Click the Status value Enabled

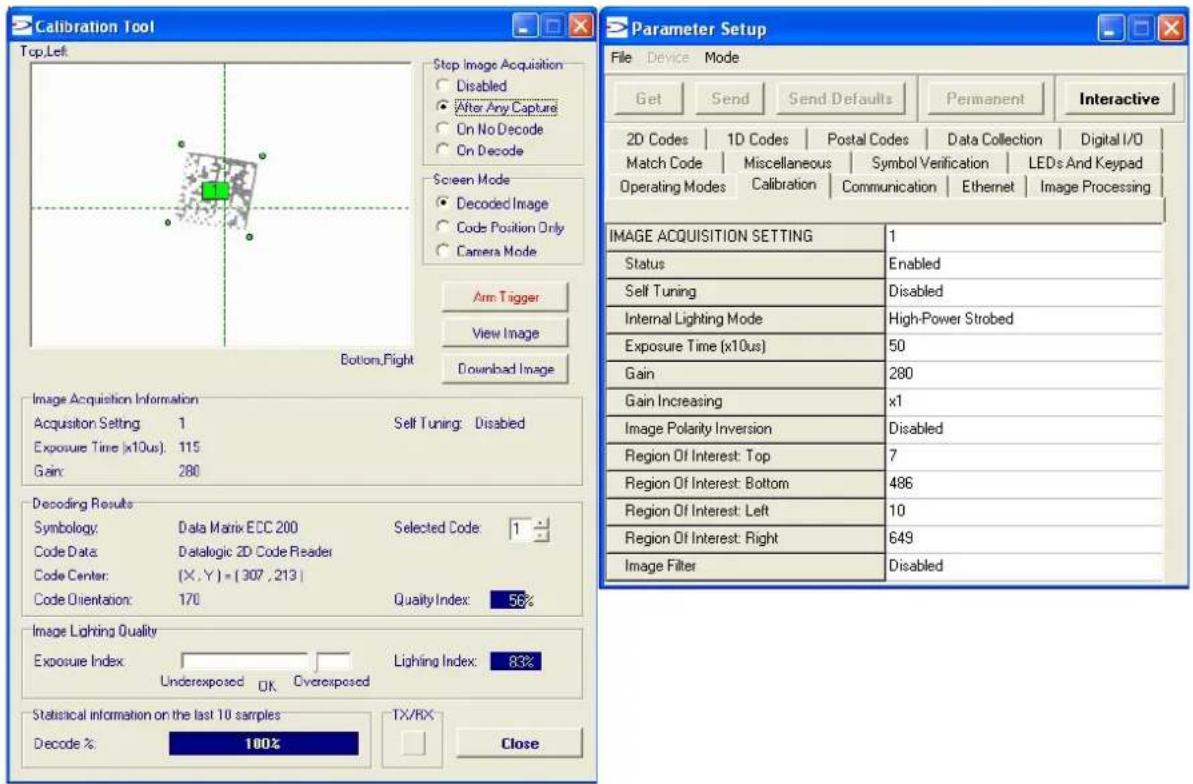pos(1024,263)
